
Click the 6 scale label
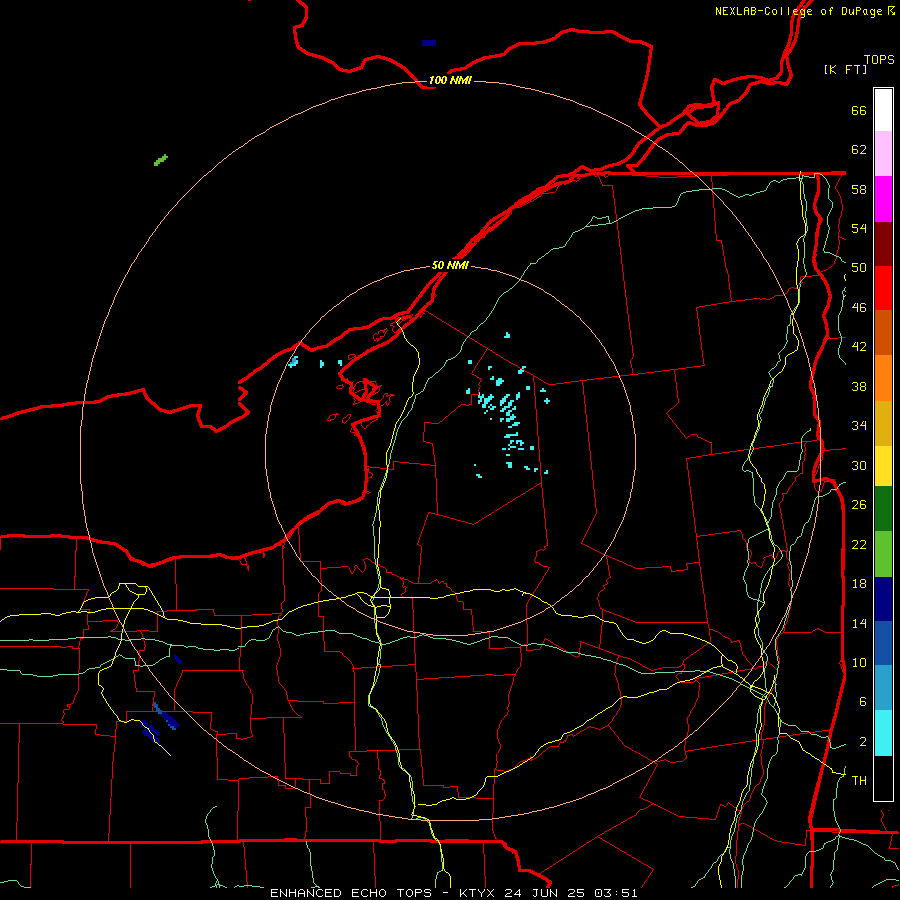pyautogui.click(x=863, y=702)
